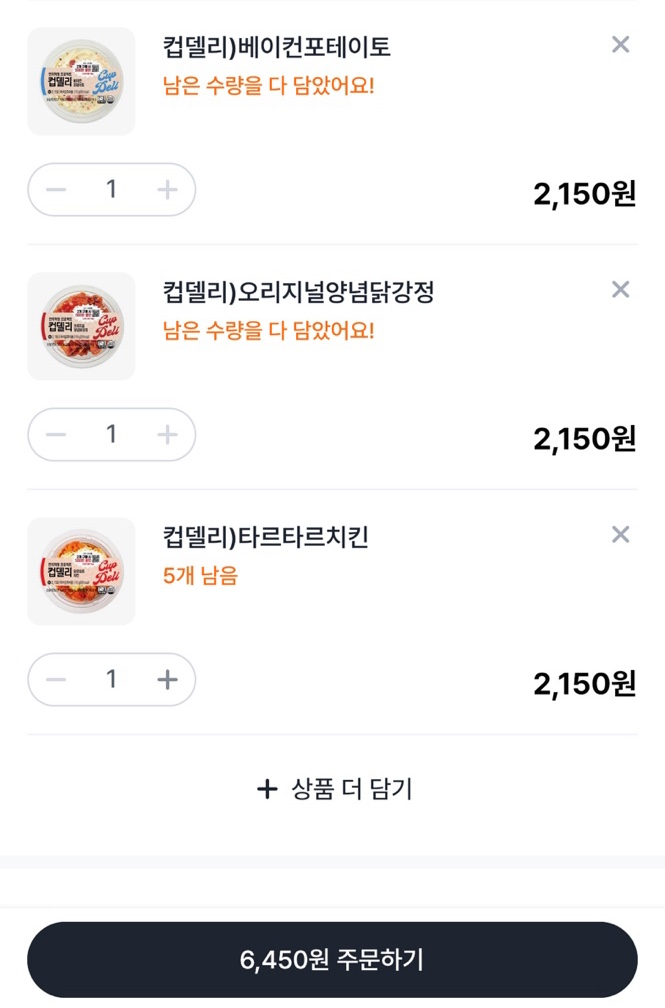Select the 컵델리)타르타르치킨 product name

[x=266, y=537]
